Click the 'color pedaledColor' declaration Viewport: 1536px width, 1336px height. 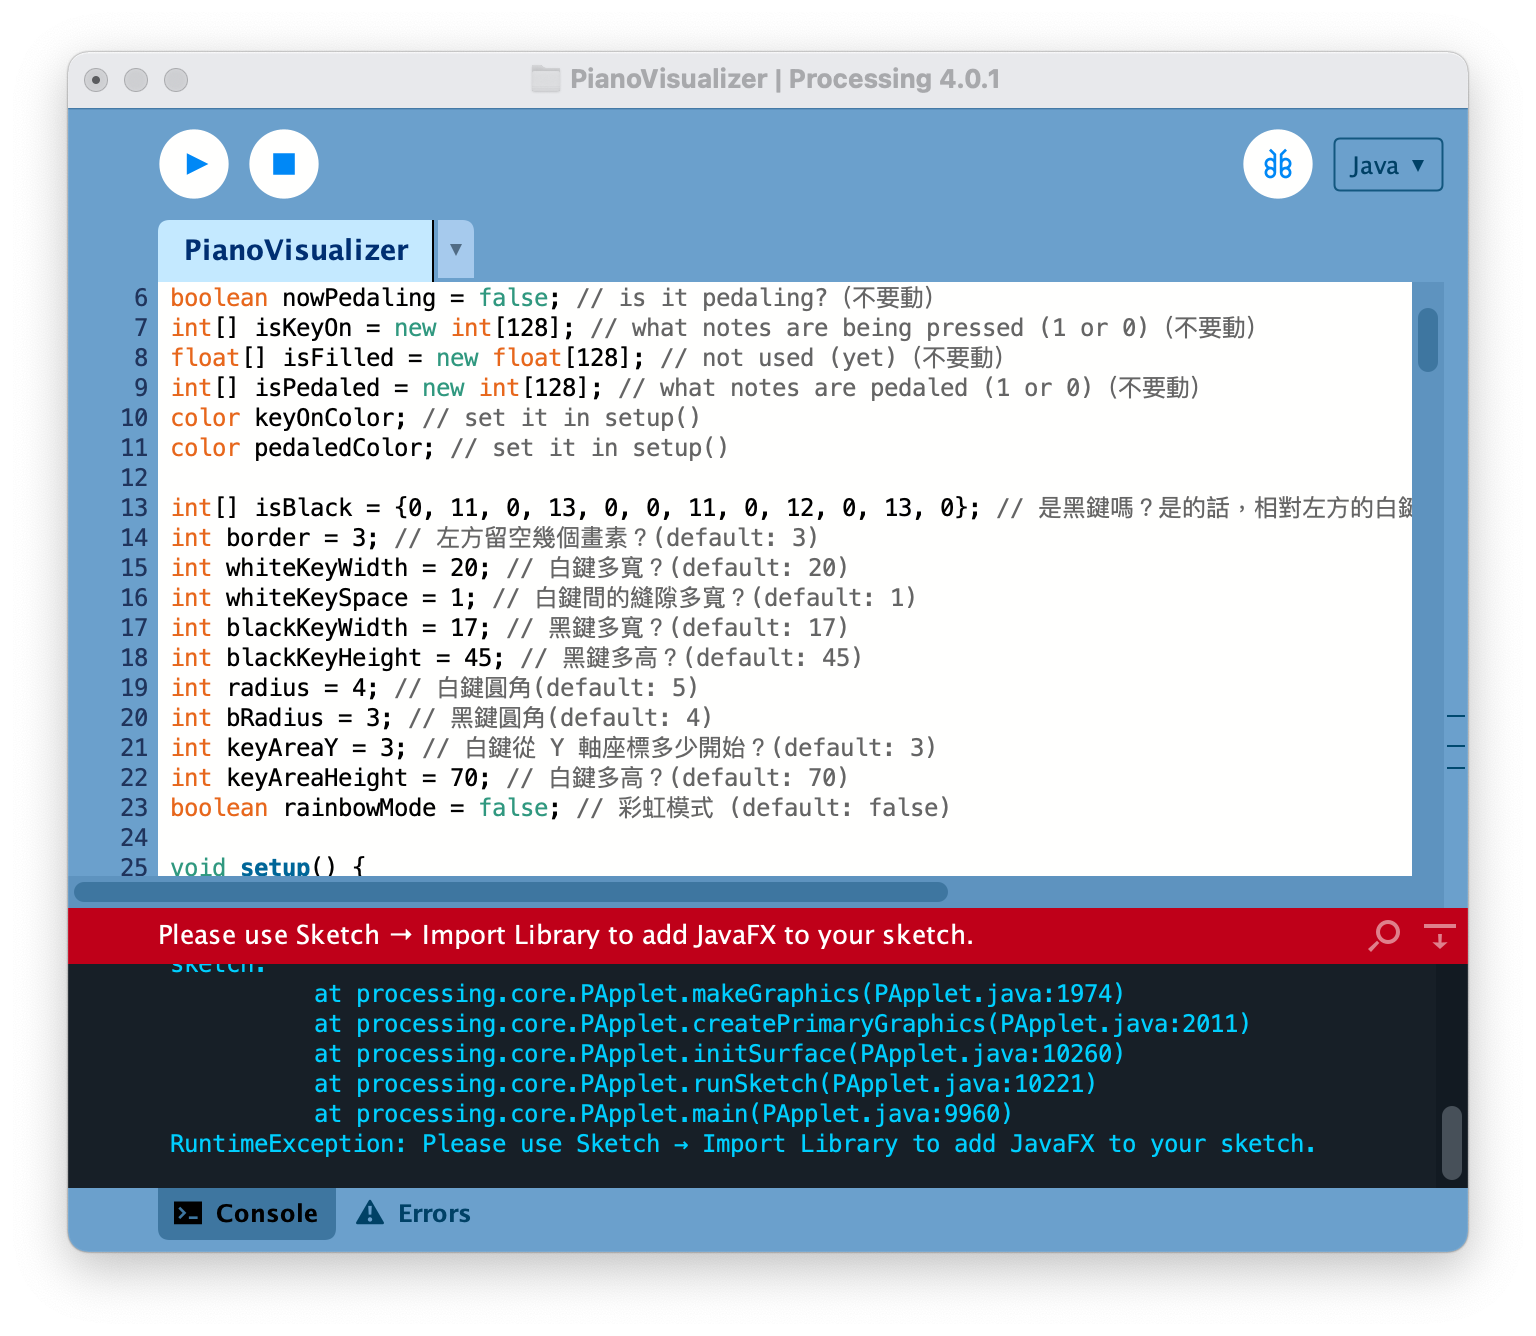[449, 448]
